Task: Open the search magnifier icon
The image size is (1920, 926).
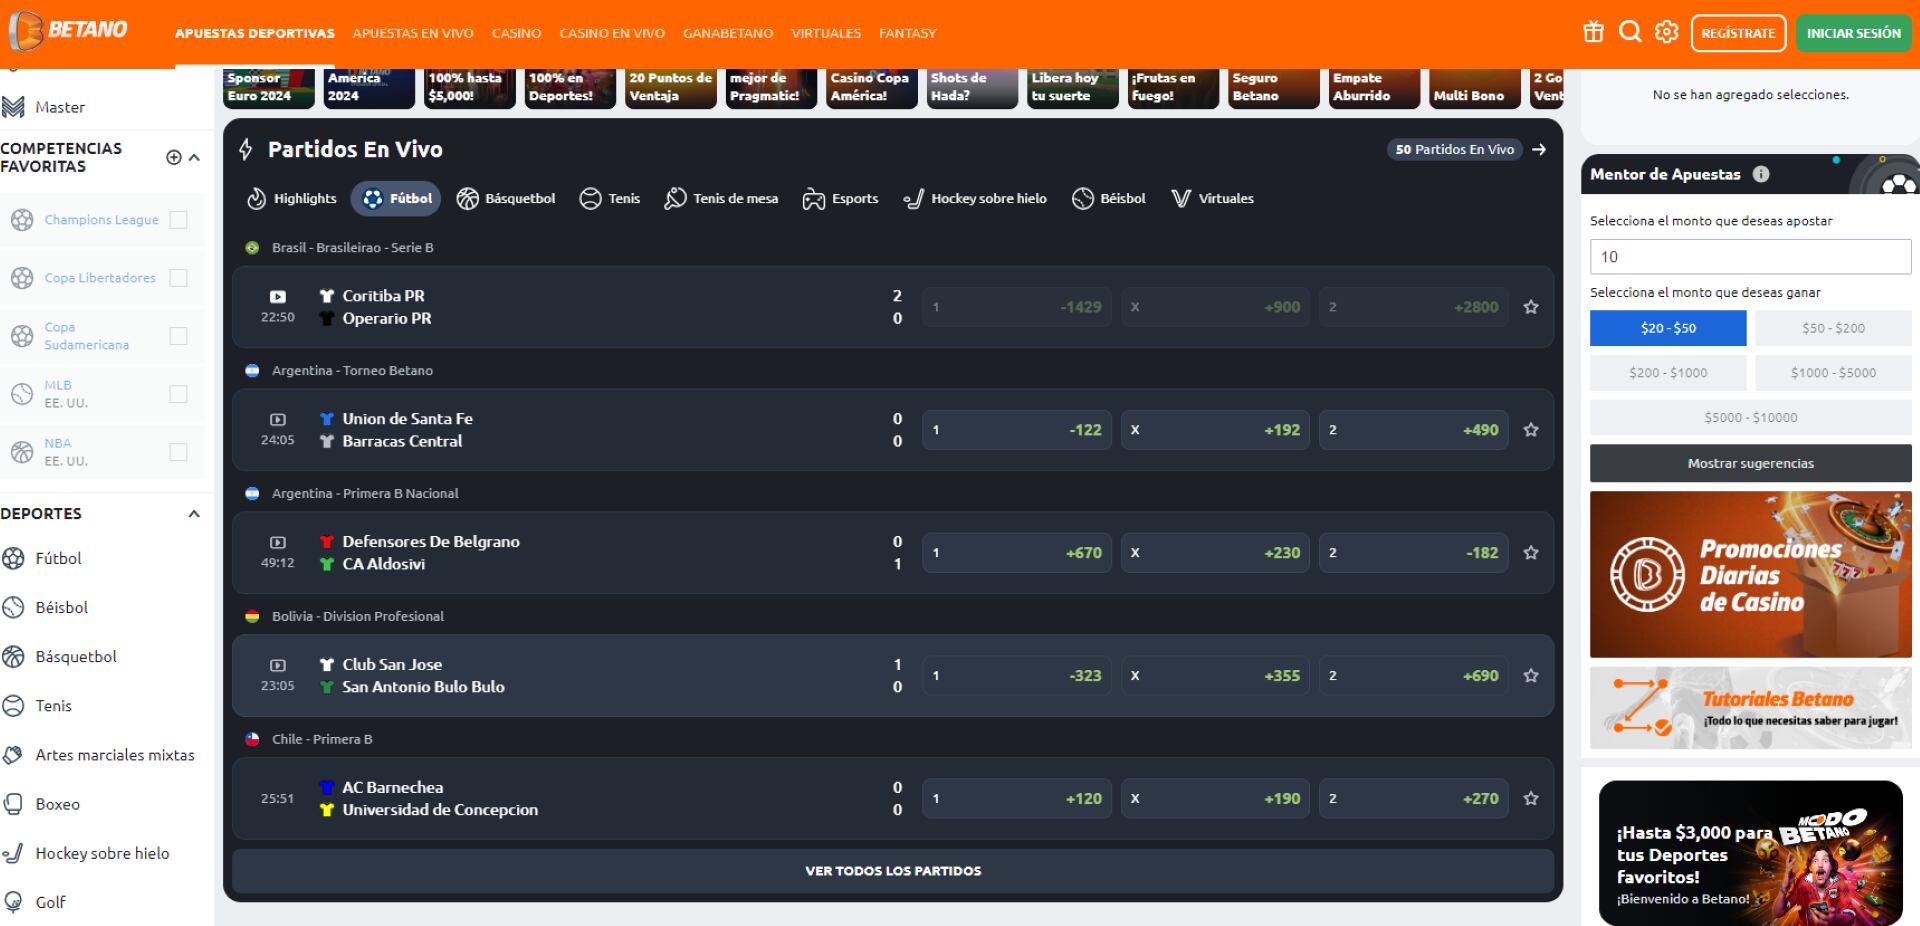Action: tap(1630, 32)
